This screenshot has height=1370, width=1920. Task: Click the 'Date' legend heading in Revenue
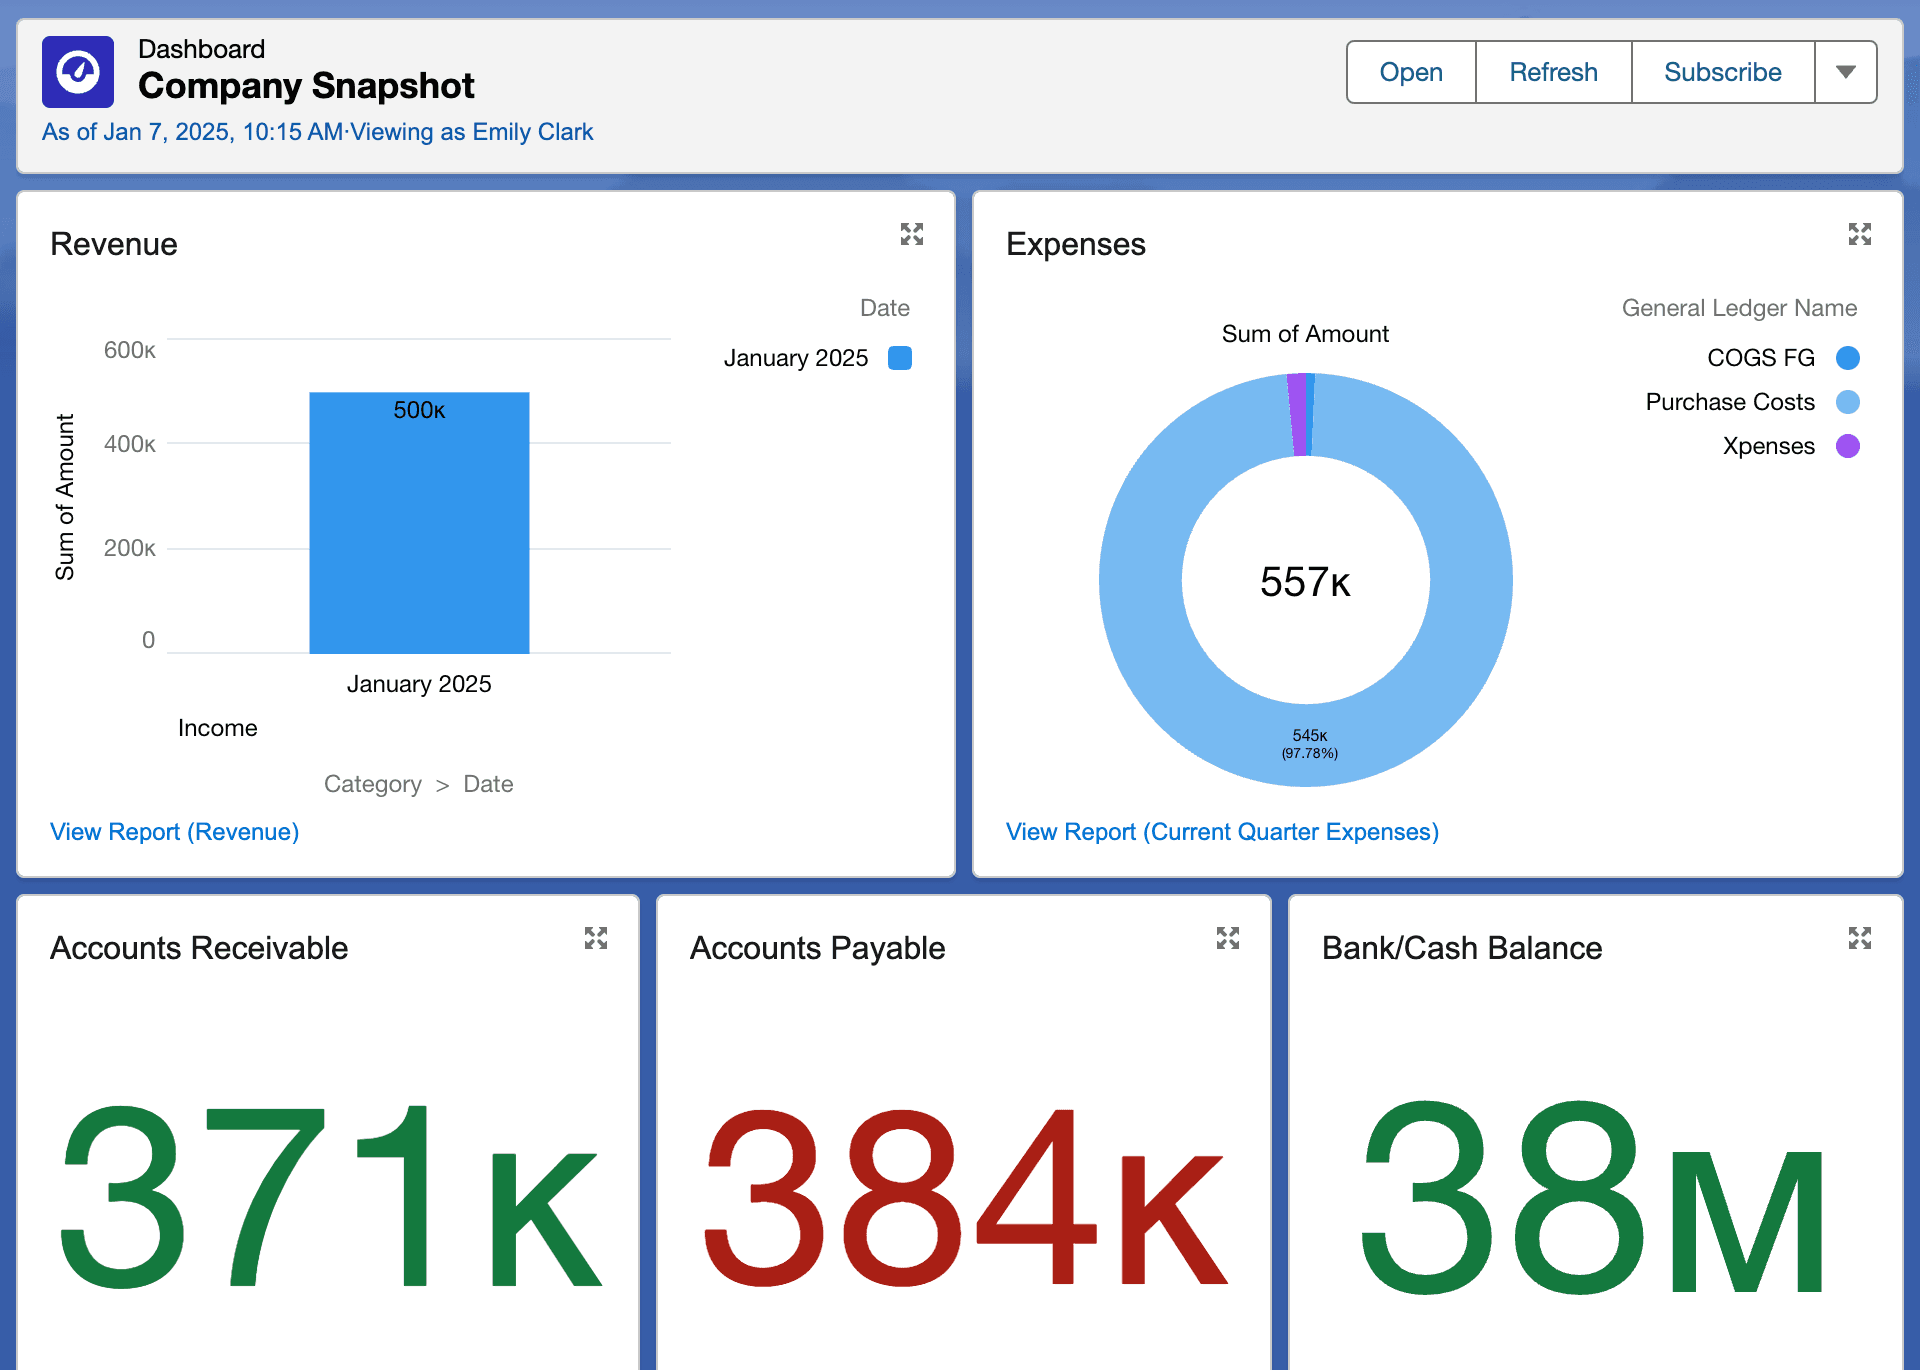885,308
